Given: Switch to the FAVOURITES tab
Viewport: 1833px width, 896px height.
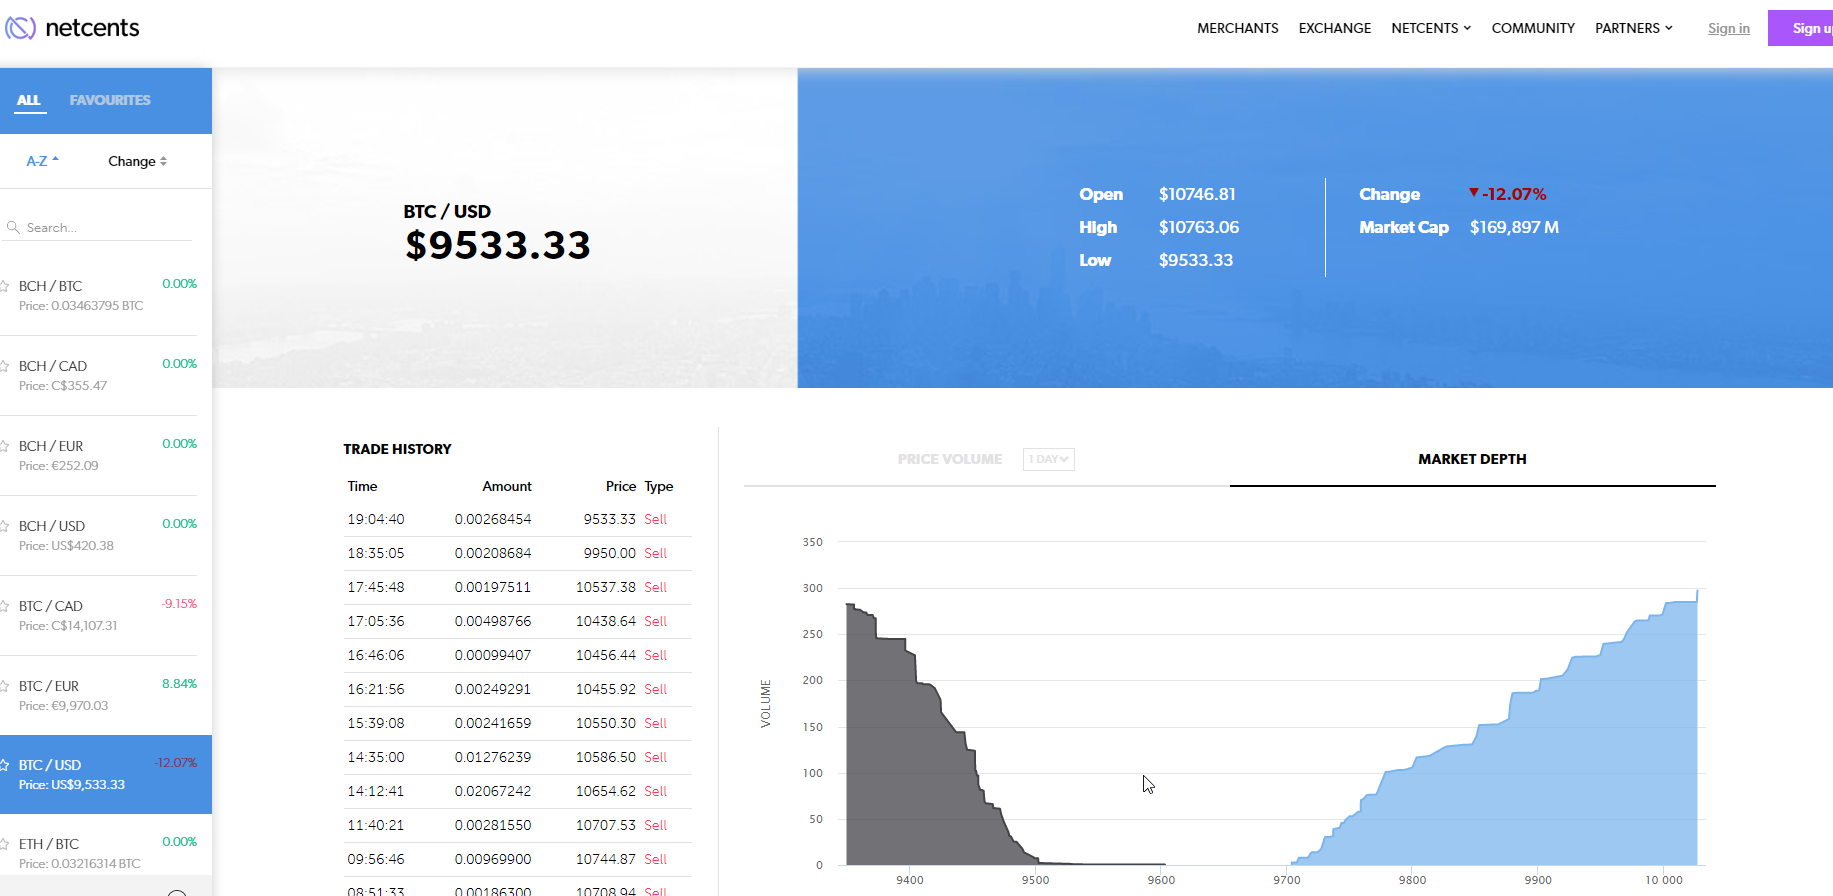Looking at the screenshot, I should 110,100.
